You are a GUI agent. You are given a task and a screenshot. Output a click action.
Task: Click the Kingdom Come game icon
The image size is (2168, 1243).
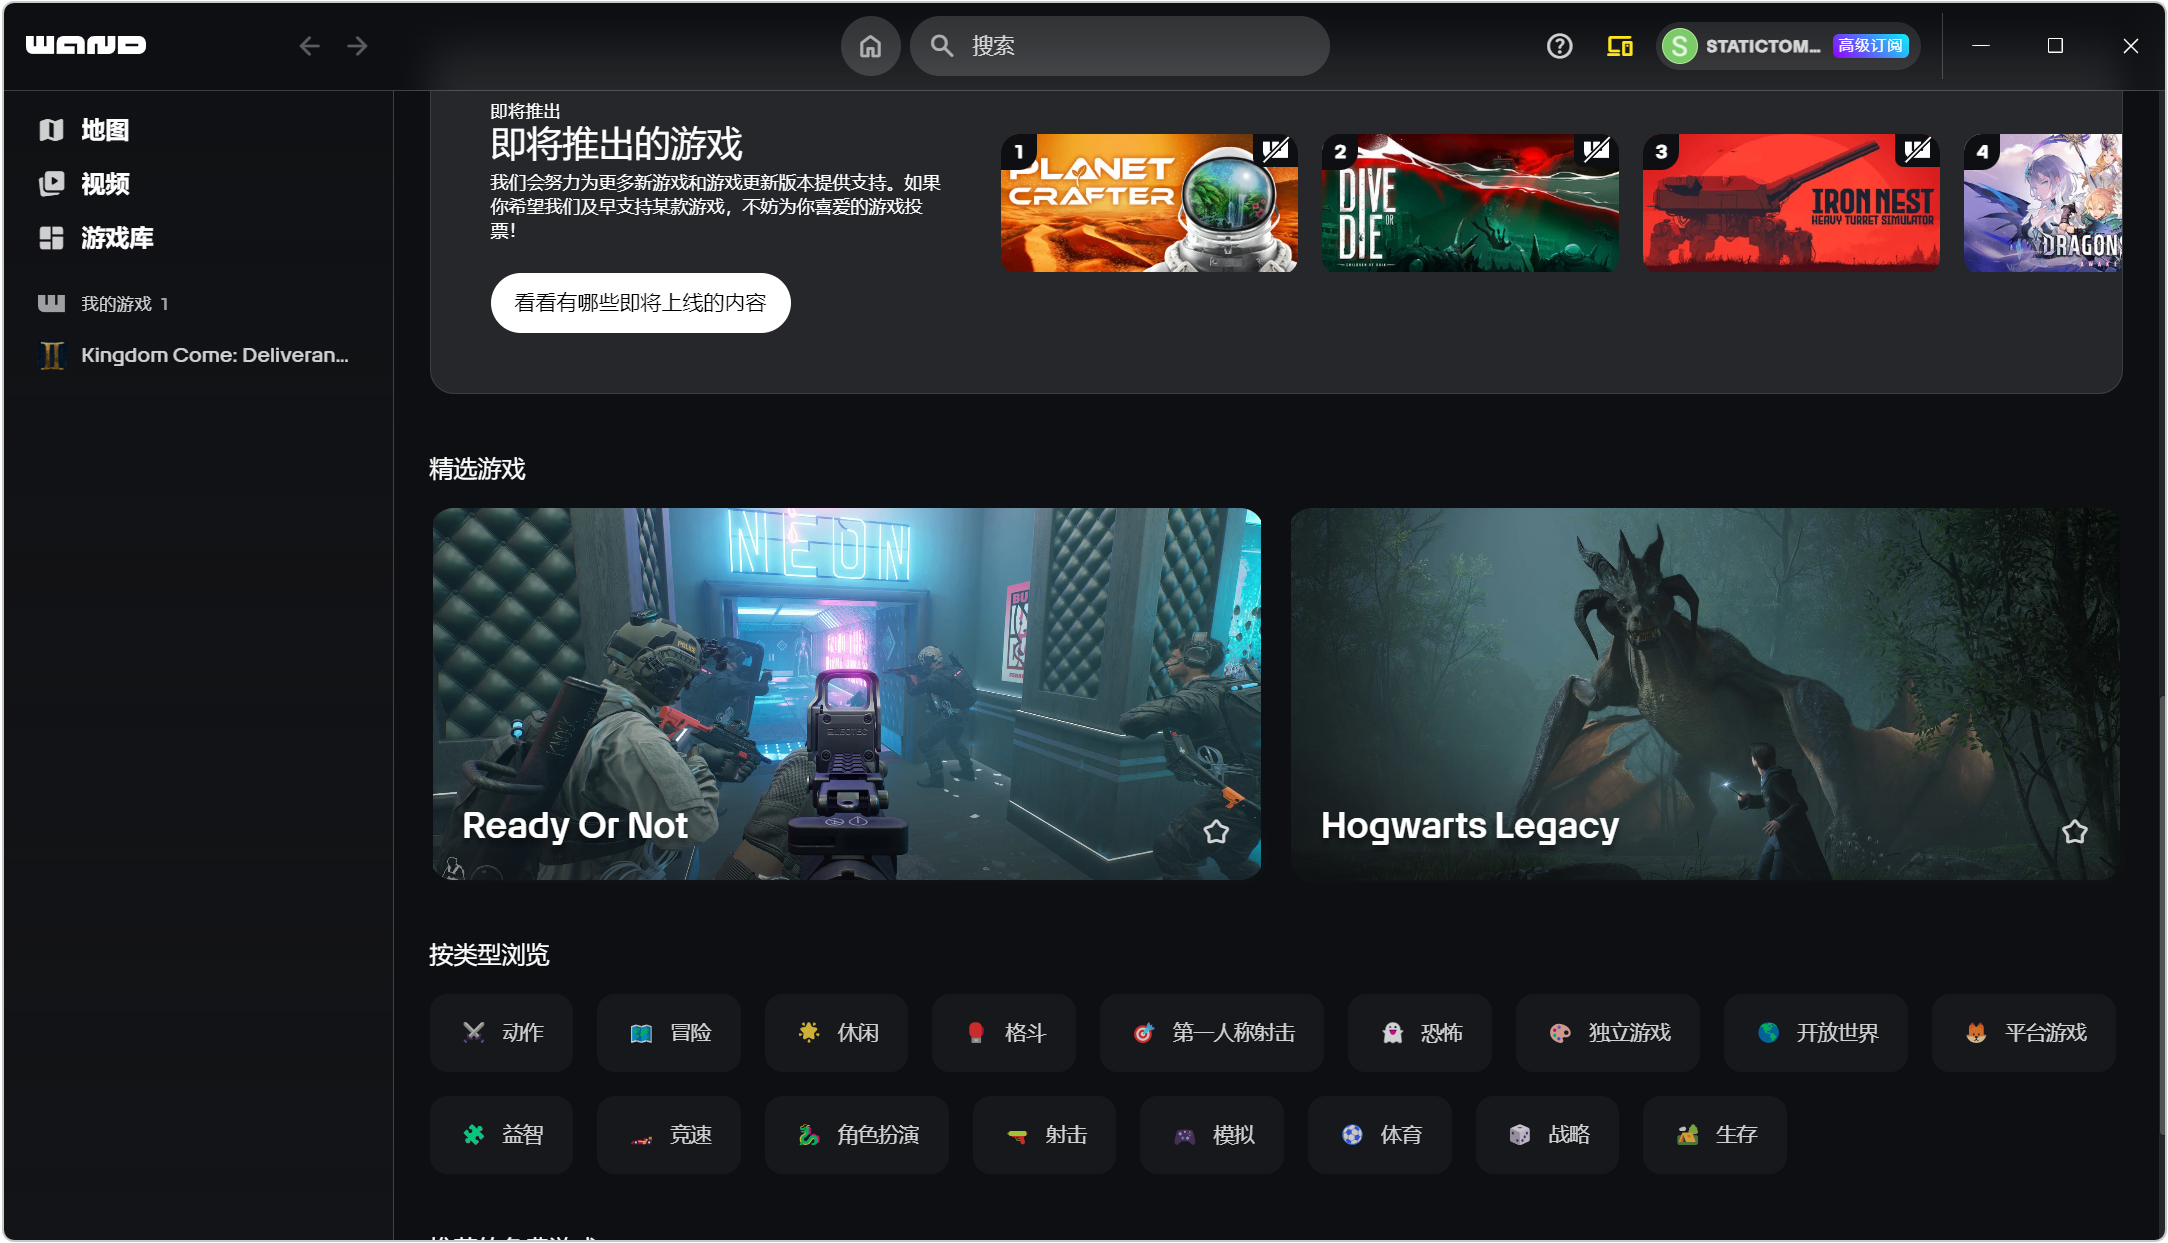coord(52,355)
